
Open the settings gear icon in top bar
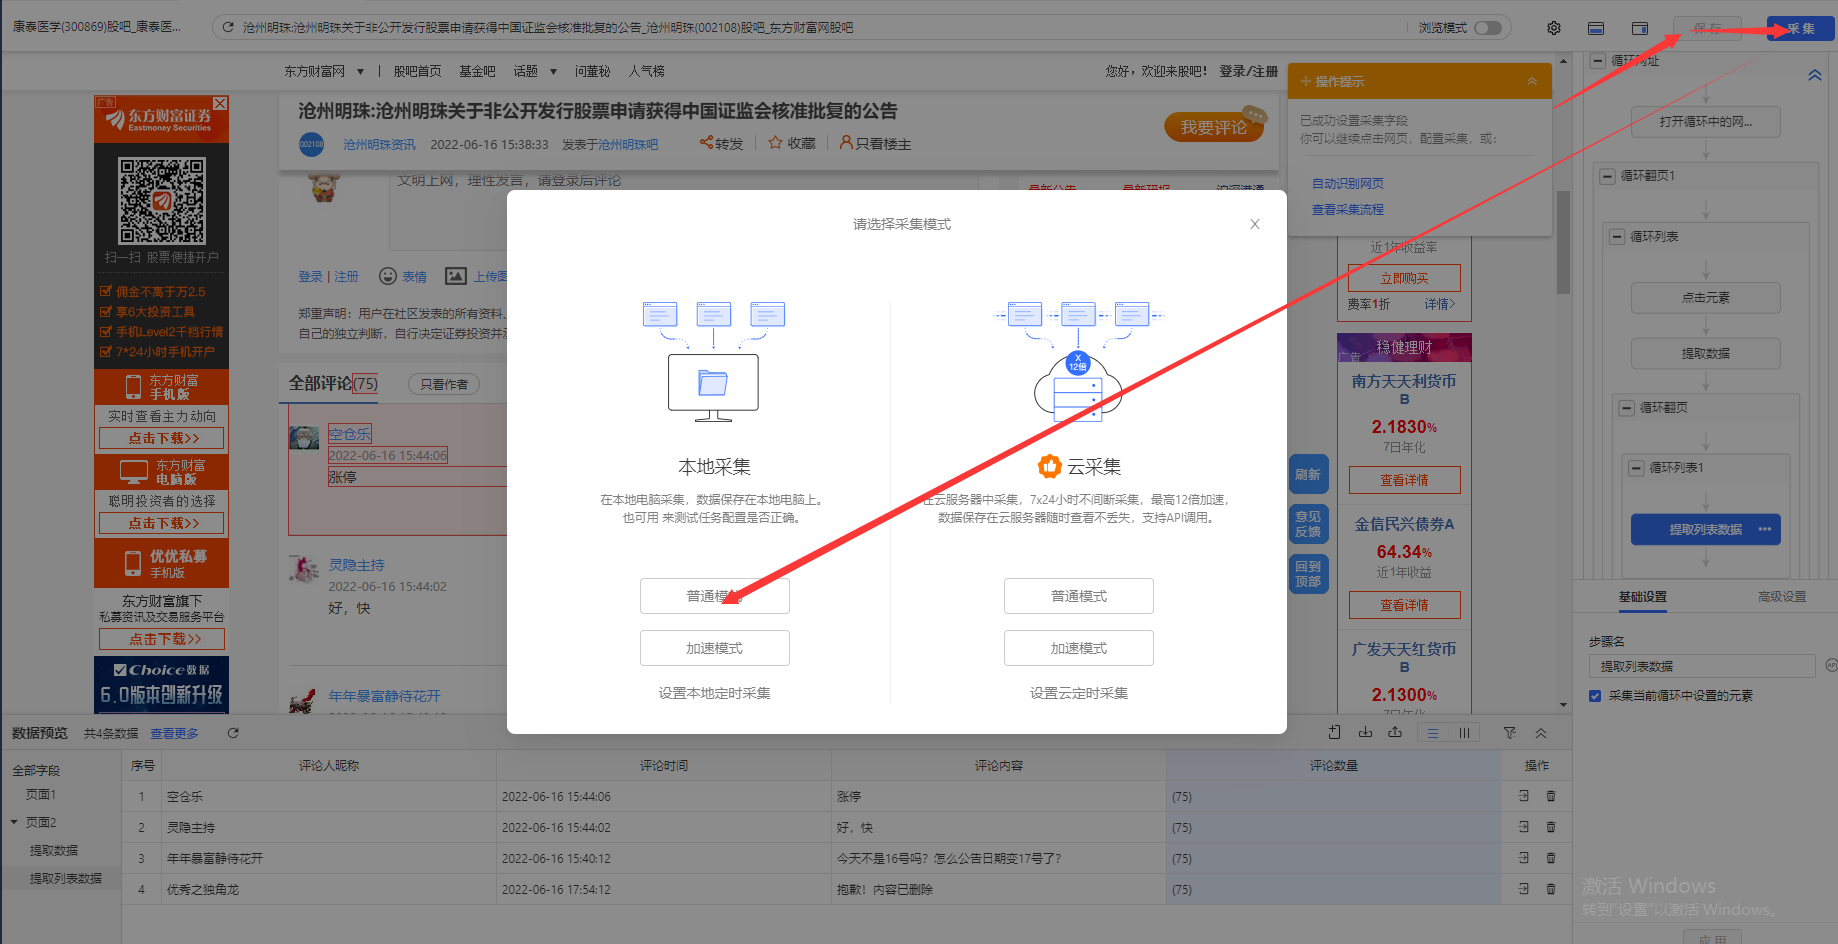pyautogui.click(x=1554, y=28)
